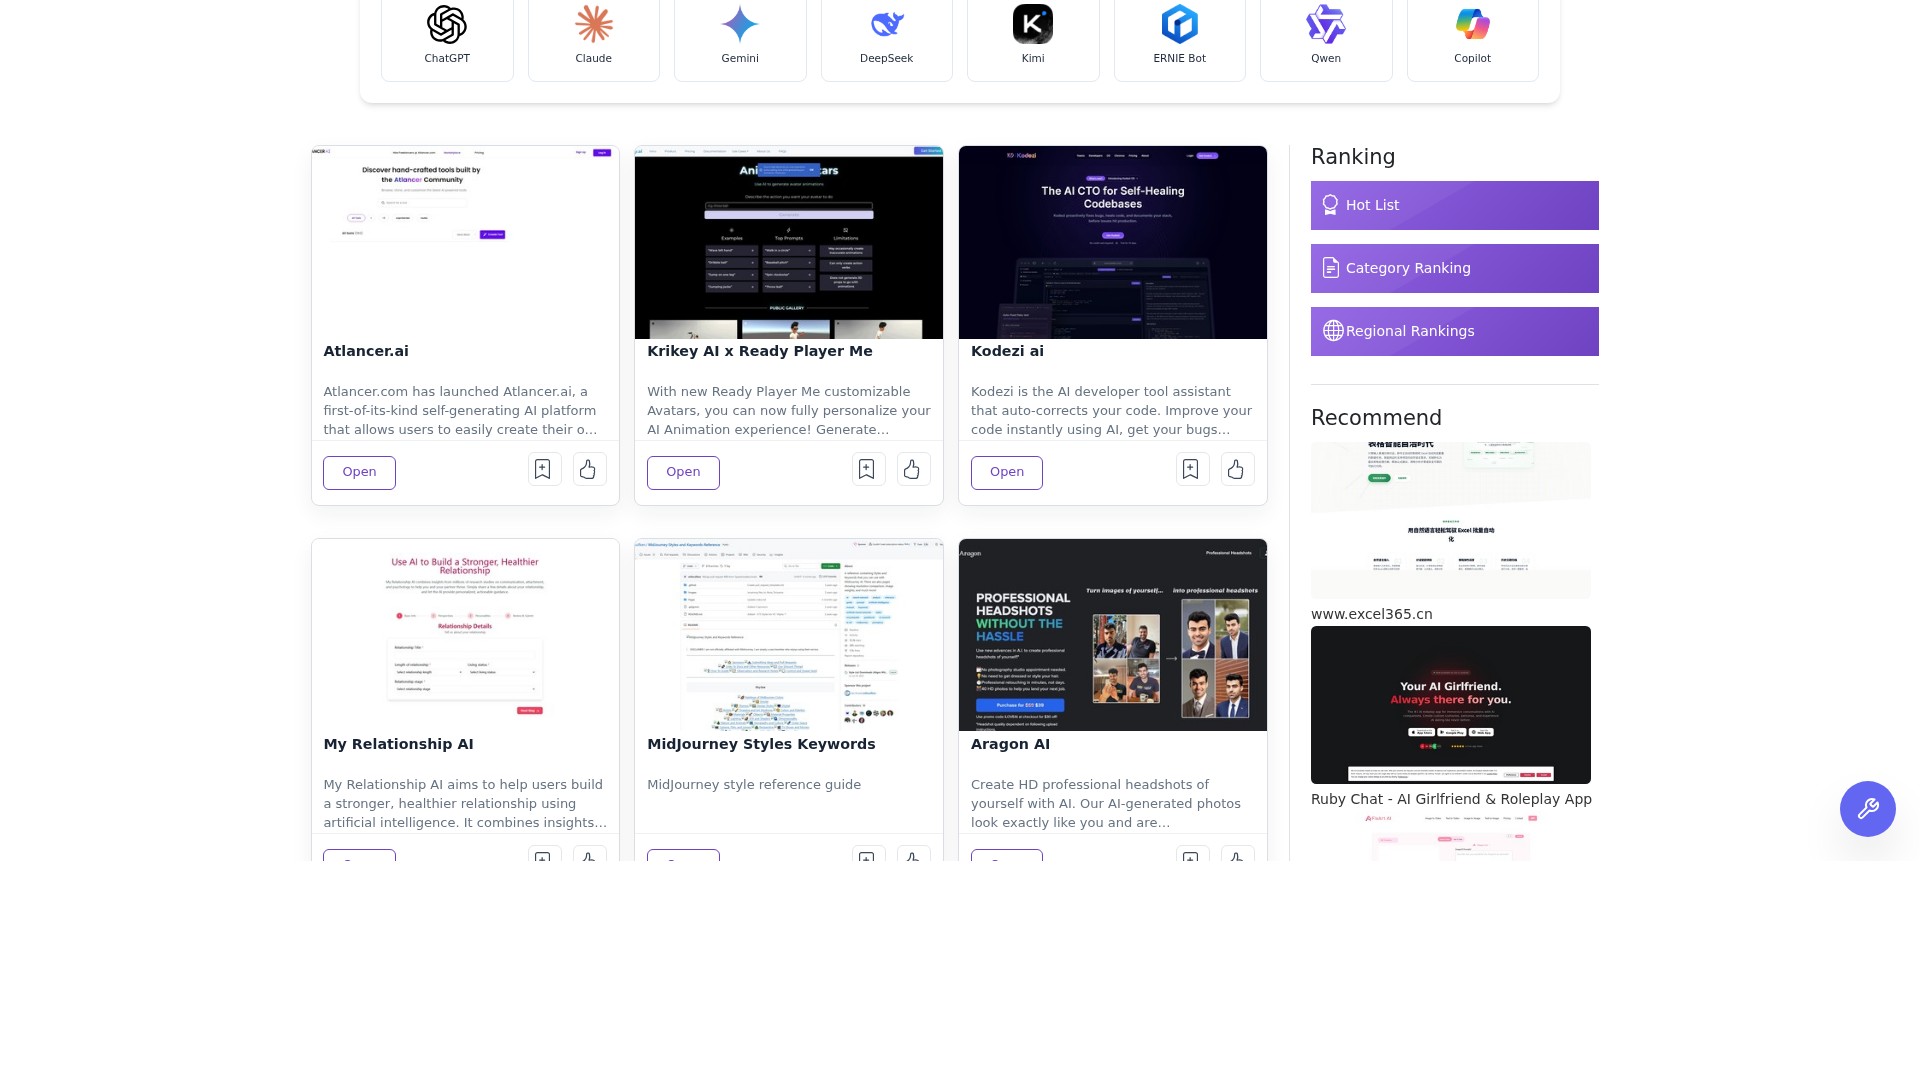Click the floating wrench tool button
Screen dimensions: 1920x1080
point(1868,809)
